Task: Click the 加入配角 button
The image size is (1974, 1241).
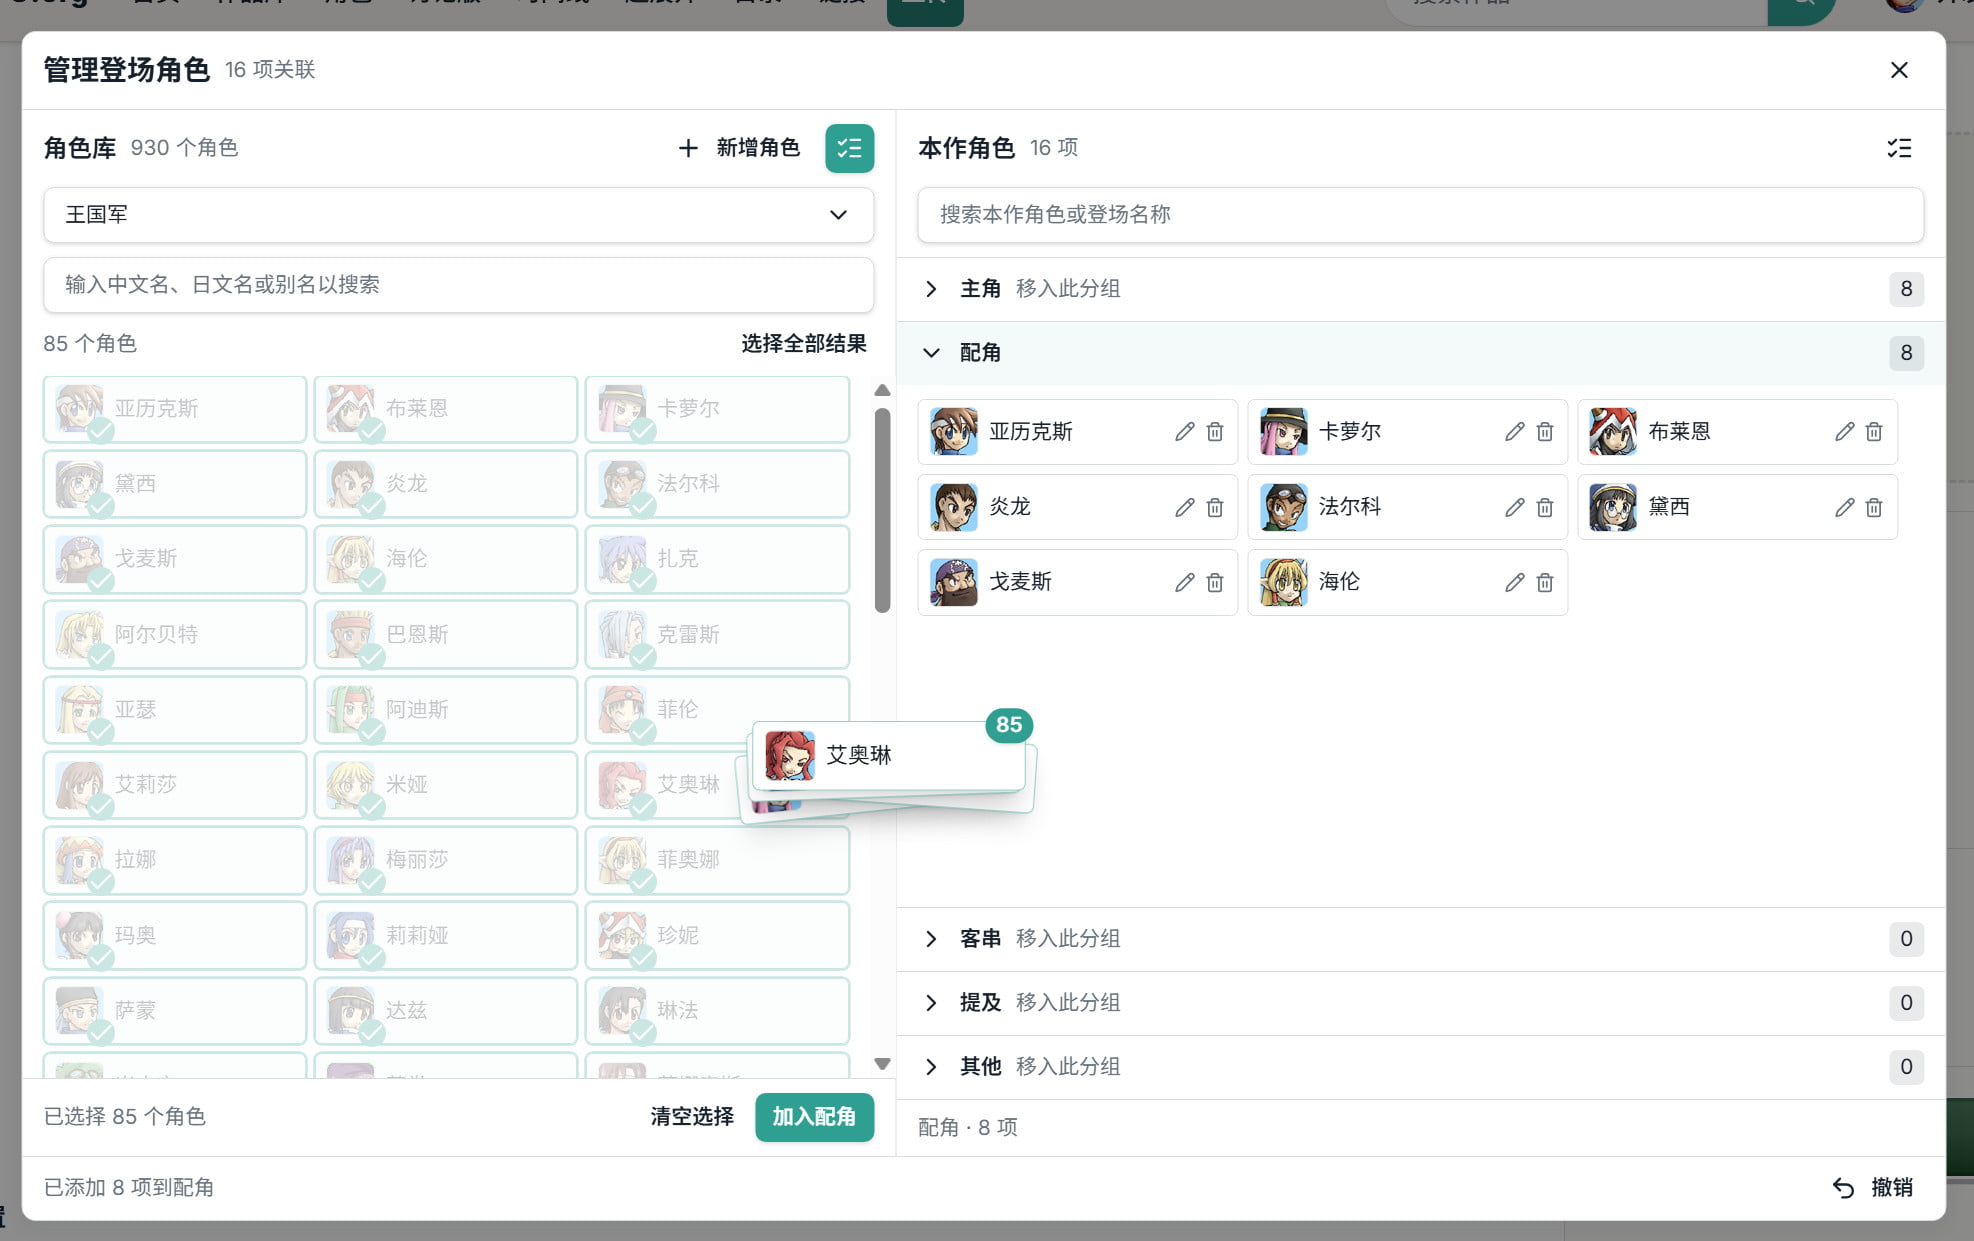Action: (x=814, y=1117)
